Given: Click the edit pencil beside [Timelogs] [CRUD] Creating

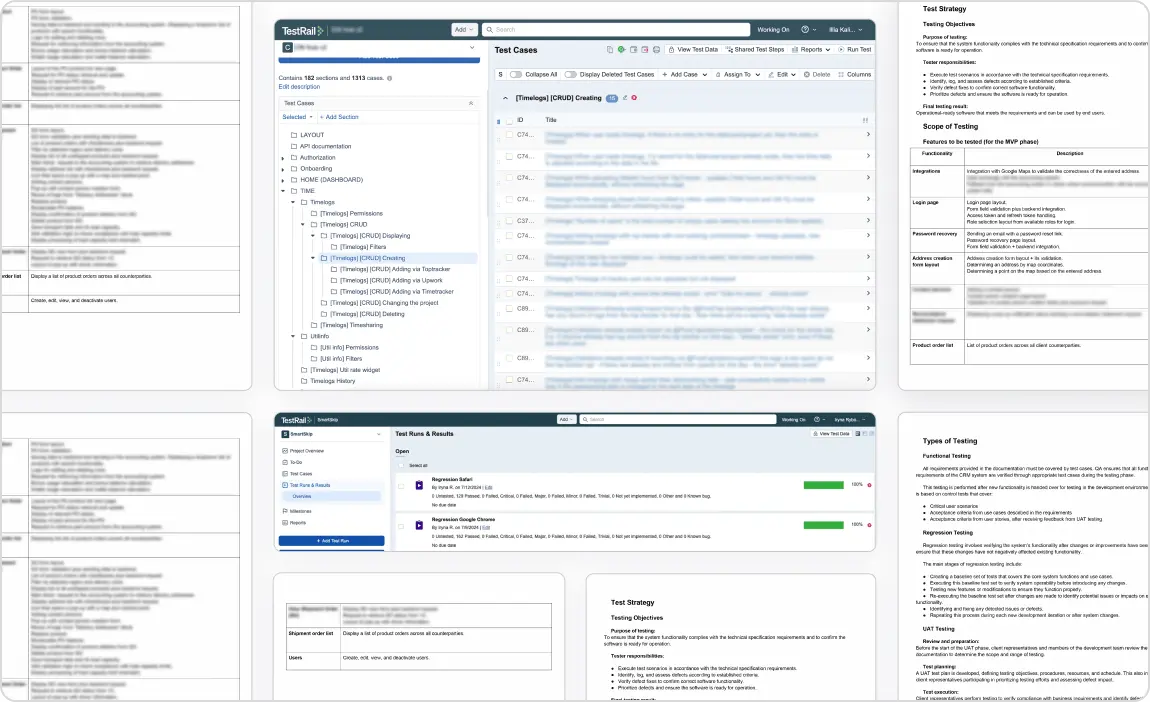Looking at the screenshot, I should point(624,98).
